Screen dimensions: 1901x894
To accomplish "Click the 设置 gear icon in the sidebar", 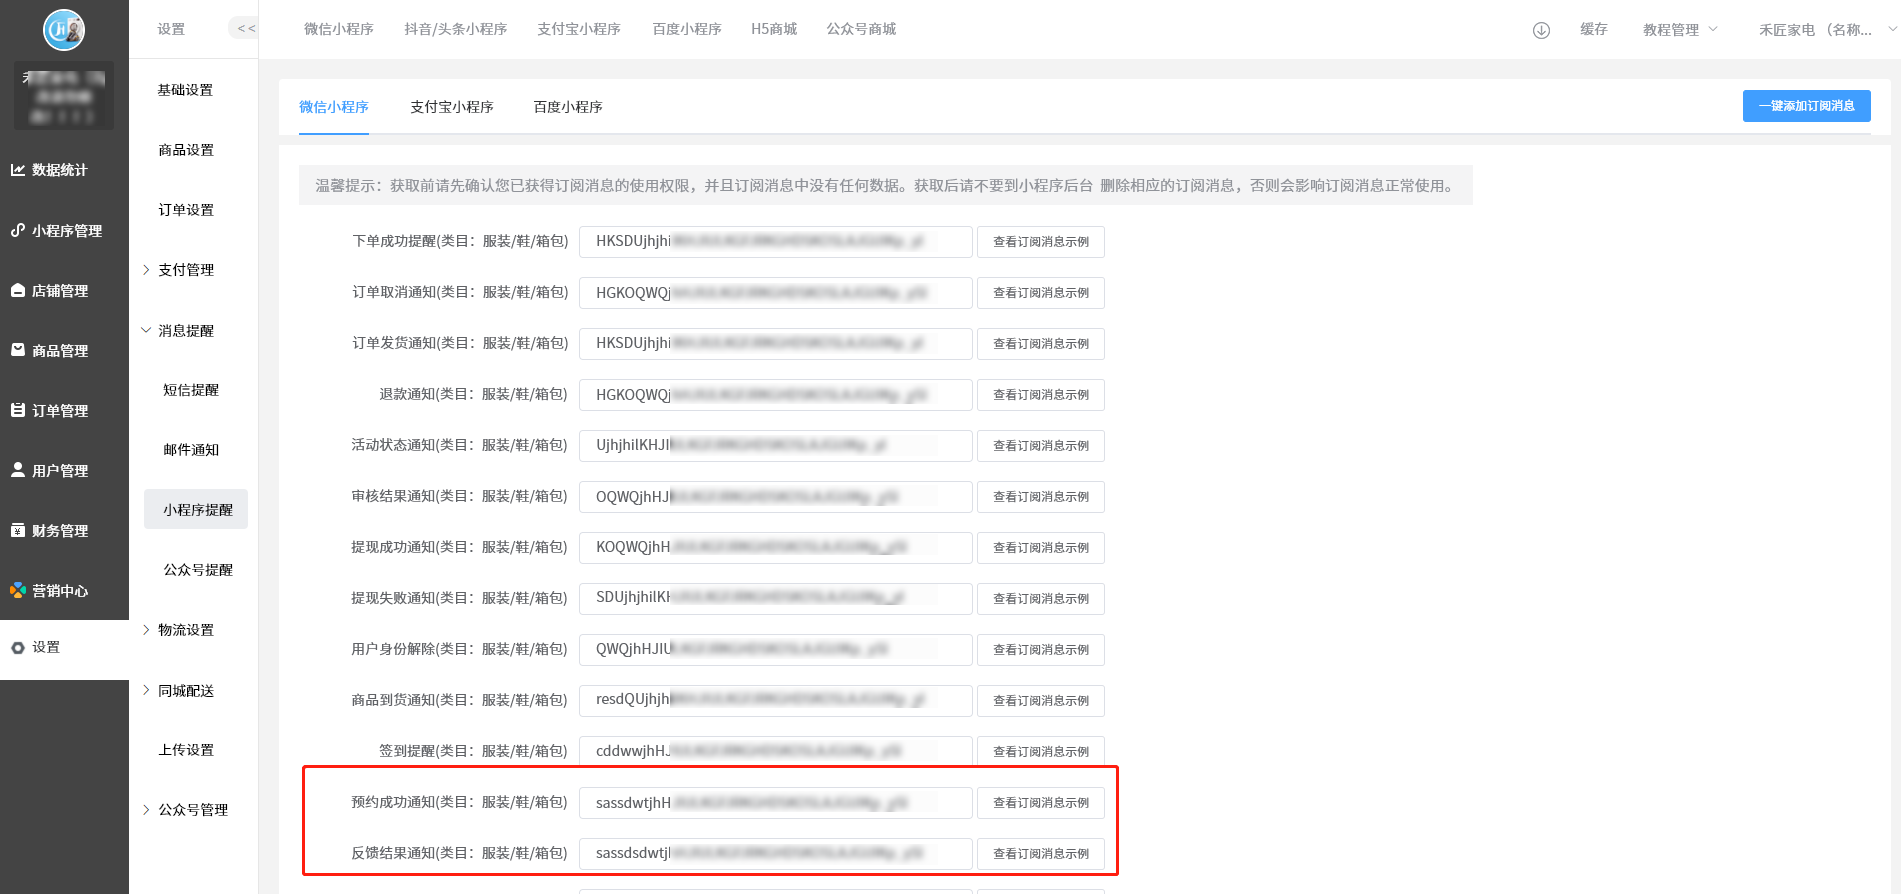I will tap(18, 648).
